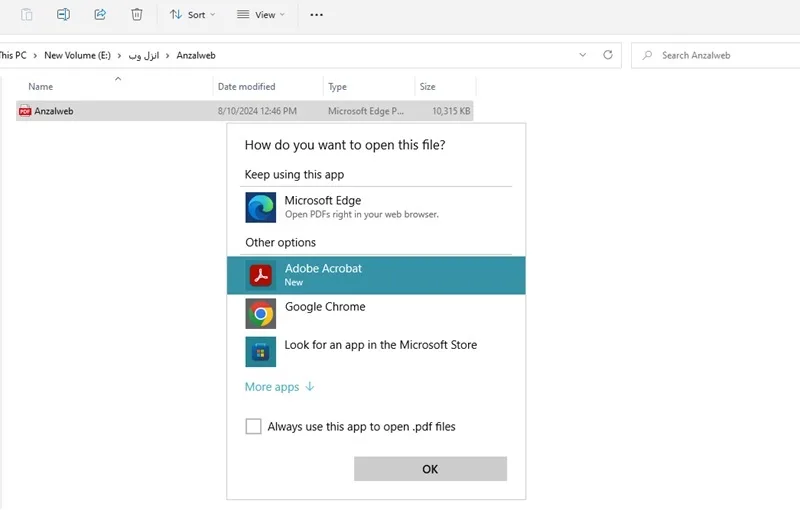Open the three-dot more options menu

click(316, 15)
